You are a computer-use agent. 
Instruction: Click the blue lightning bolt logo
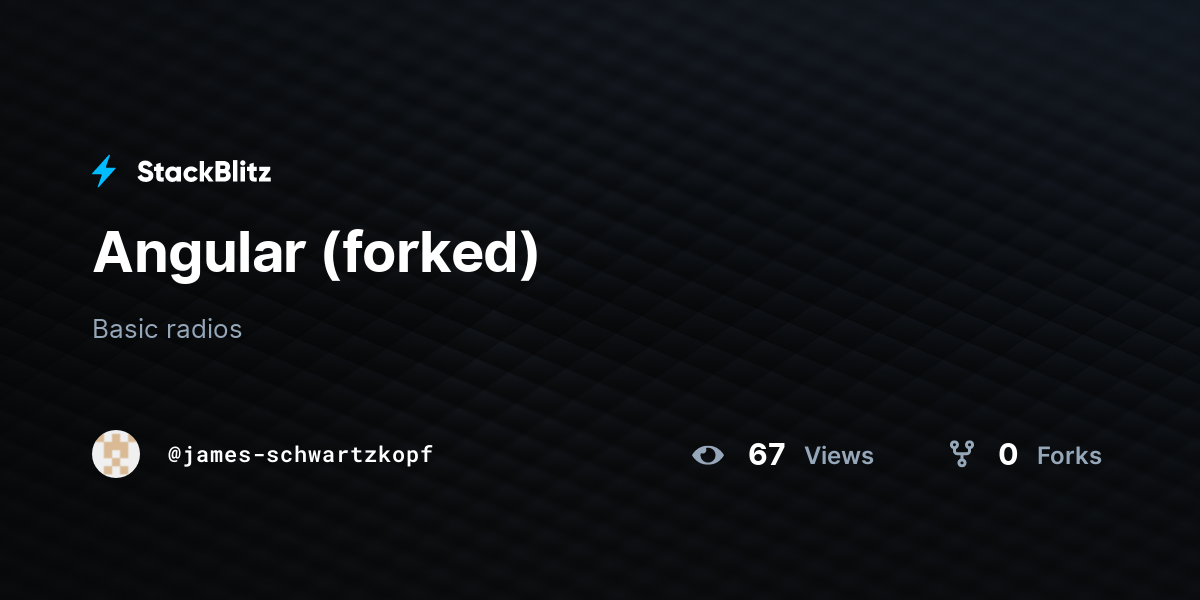104,172
